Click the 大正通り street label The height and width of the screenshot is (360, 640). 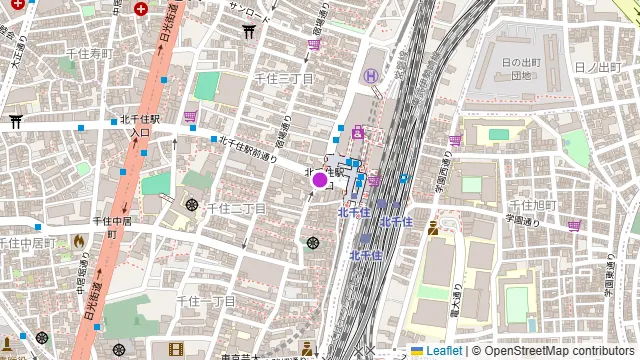[19, 52]
